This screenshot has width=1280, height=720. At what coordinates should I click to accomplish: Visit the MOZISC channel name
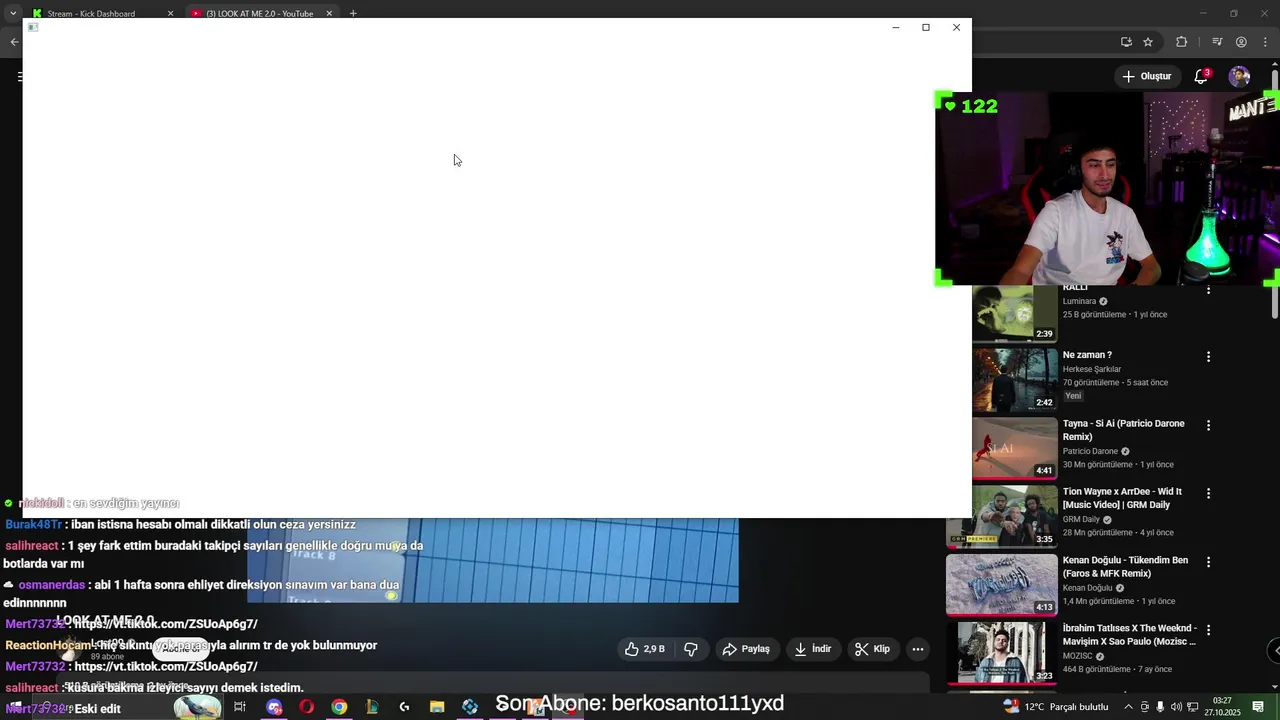pos(1078,656)
